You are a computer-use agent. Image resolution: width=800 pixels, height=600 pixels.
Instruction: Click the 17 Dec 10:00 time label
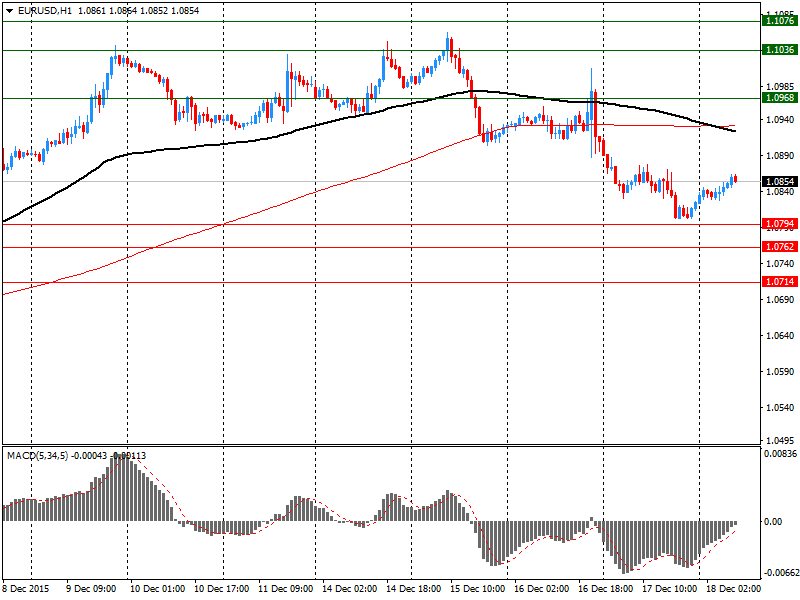pos(669,589)
